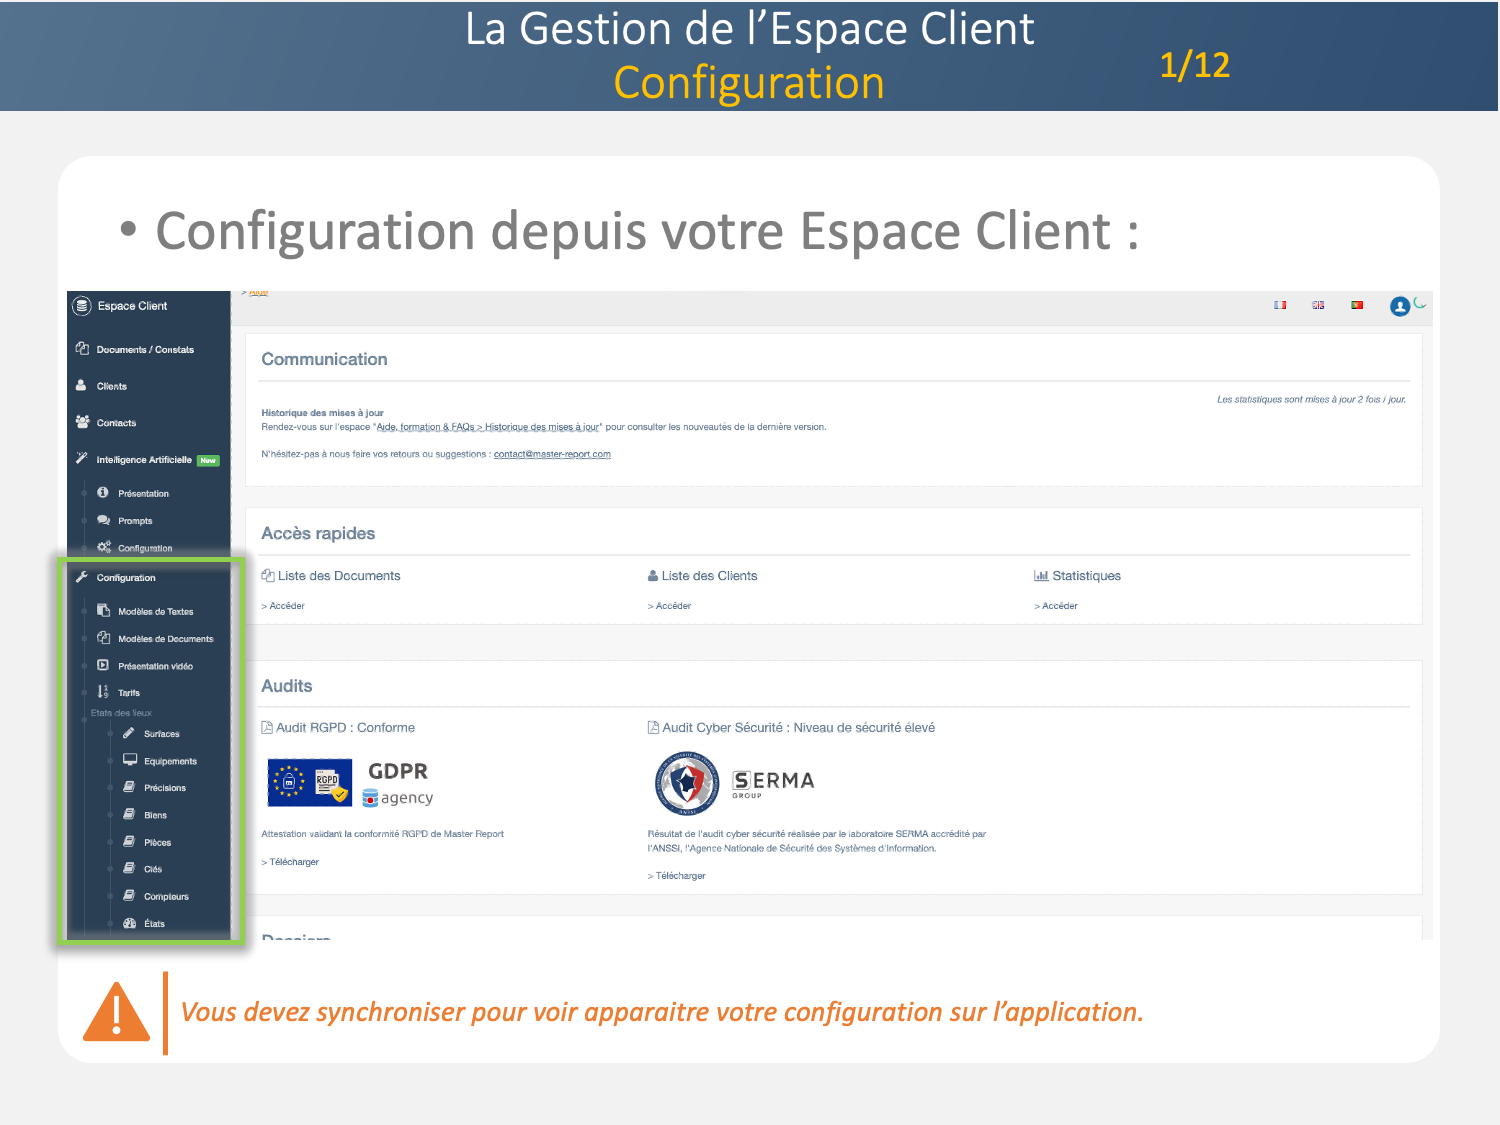The image size is (1500, 1125).
Task: Click the SERMA group ANSSI logo
Action: (x=735, y=783)
